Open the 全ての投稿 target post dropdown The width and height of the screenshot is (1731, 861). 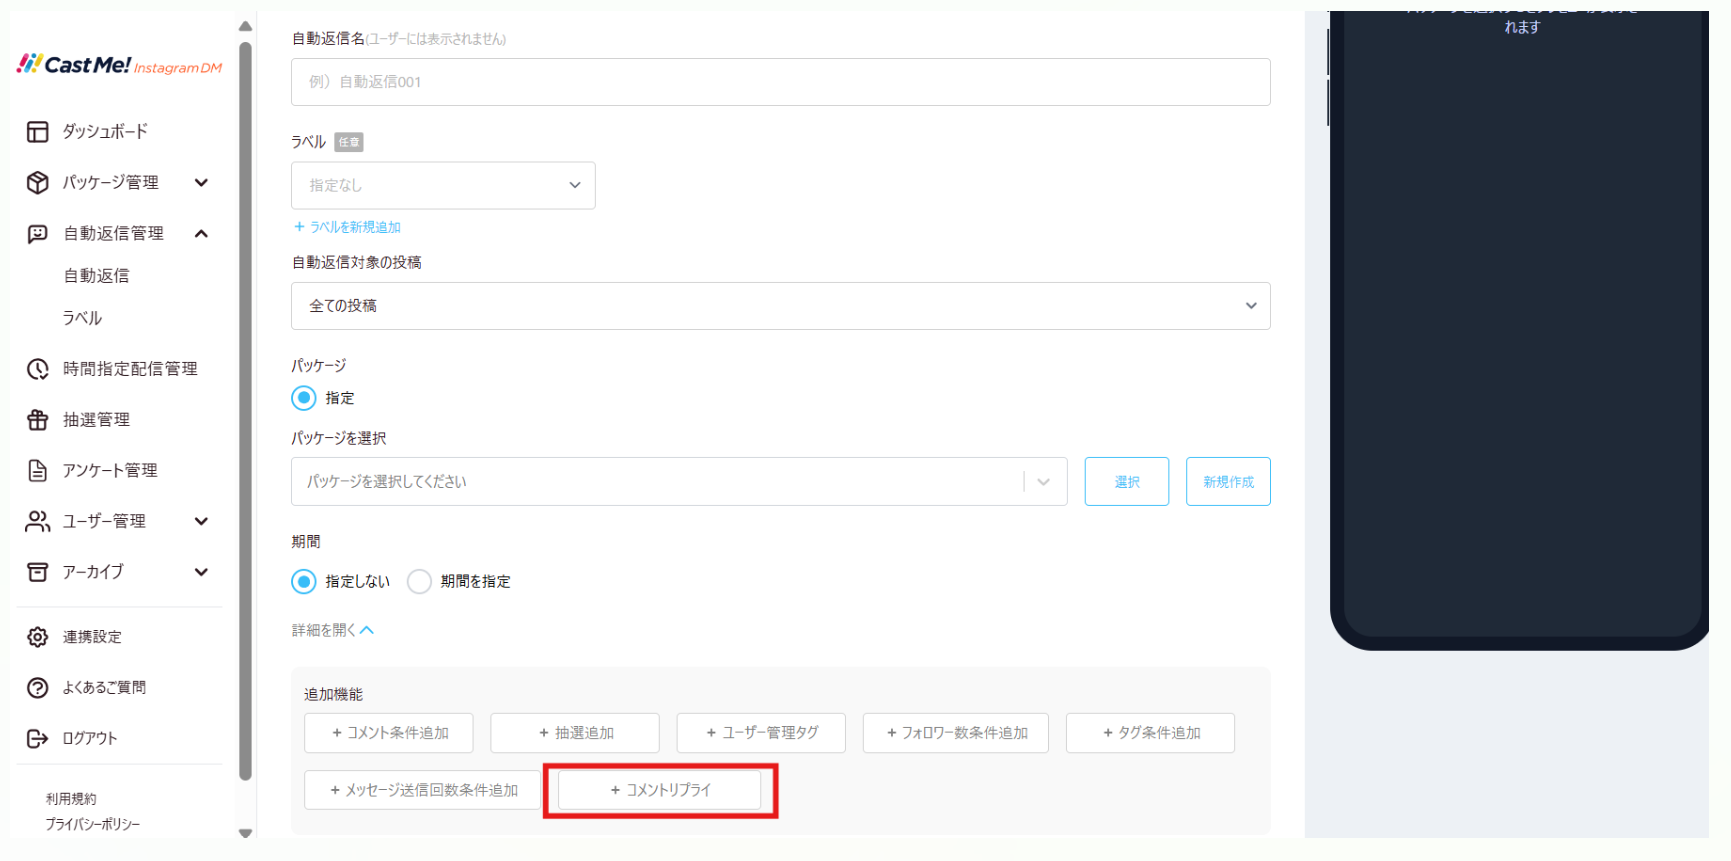tap(780, 306)
